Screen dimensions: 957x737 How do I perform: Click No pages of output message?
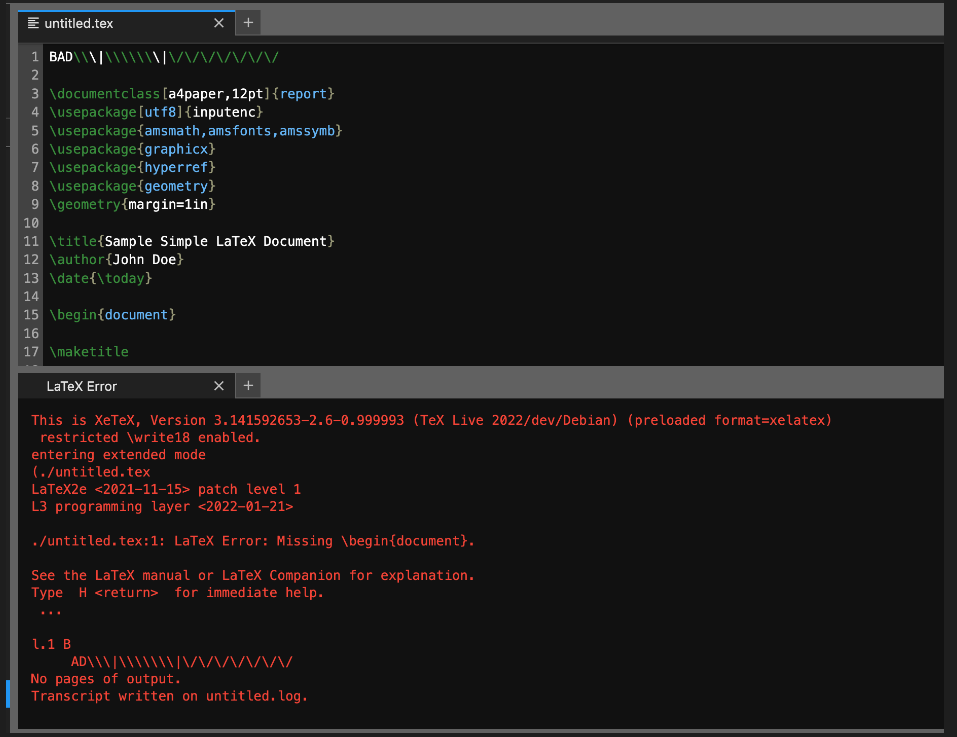(106, 679)
